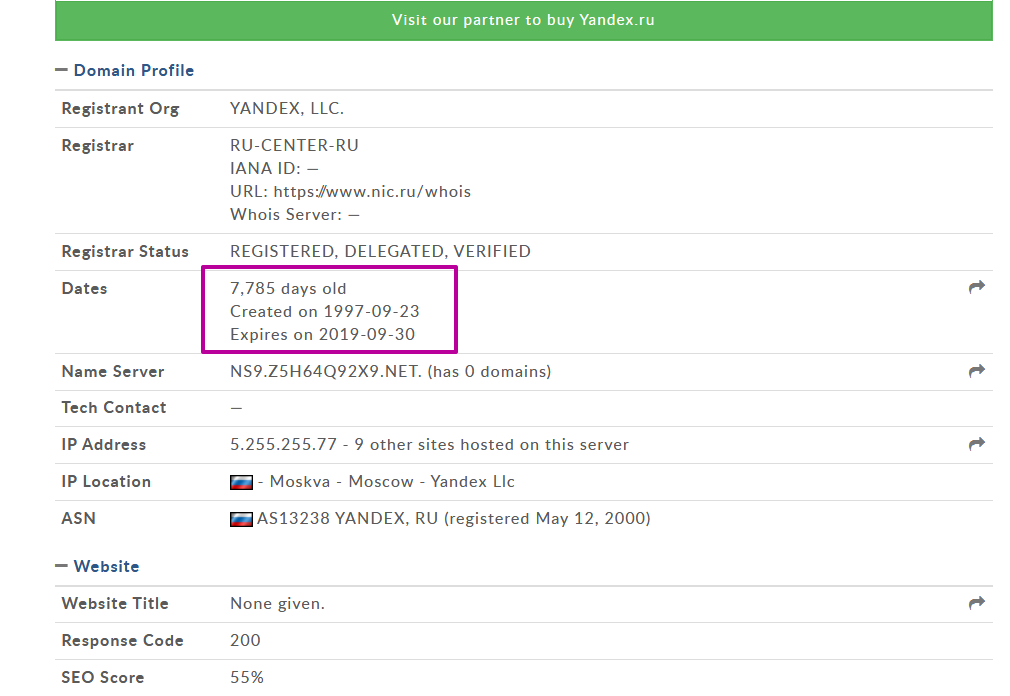
Task: Click Moskva - Moscow - Yandex Llc text
Action: pos(392,482)
